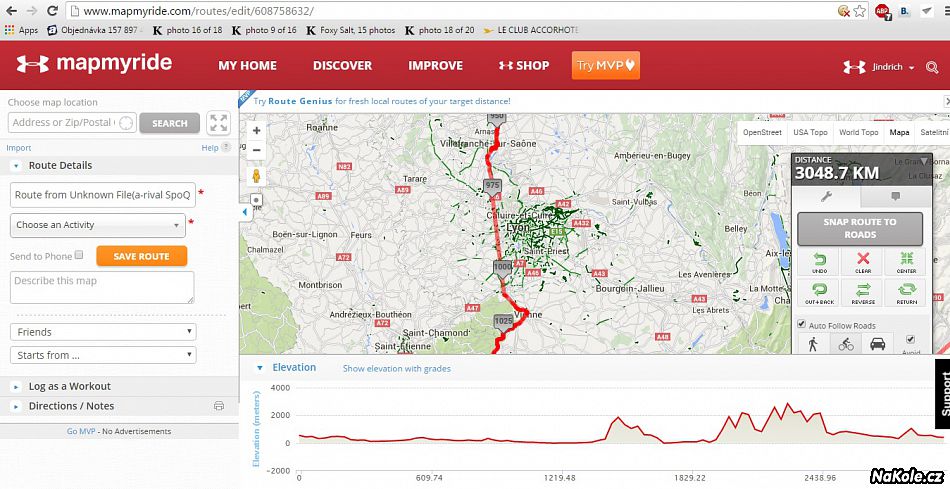Screen dimensions: 950x489
Task: Switch map to World Topo layer
Action: pos(859,132)
